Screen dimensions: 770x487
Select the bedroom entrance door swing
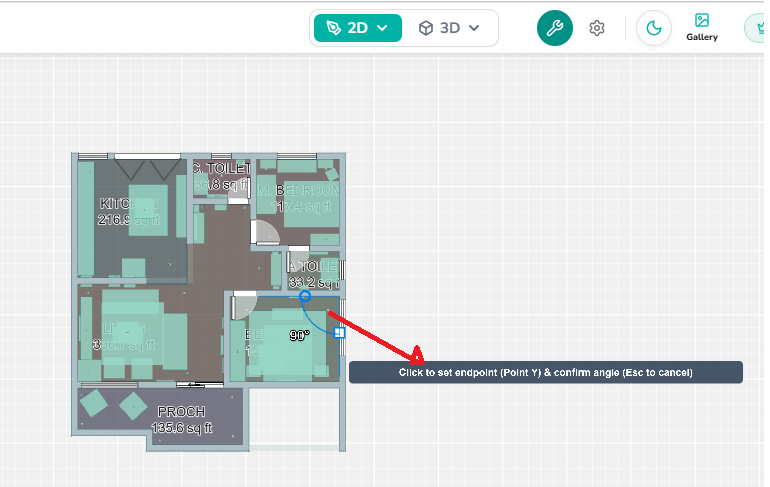coord(244,305)
